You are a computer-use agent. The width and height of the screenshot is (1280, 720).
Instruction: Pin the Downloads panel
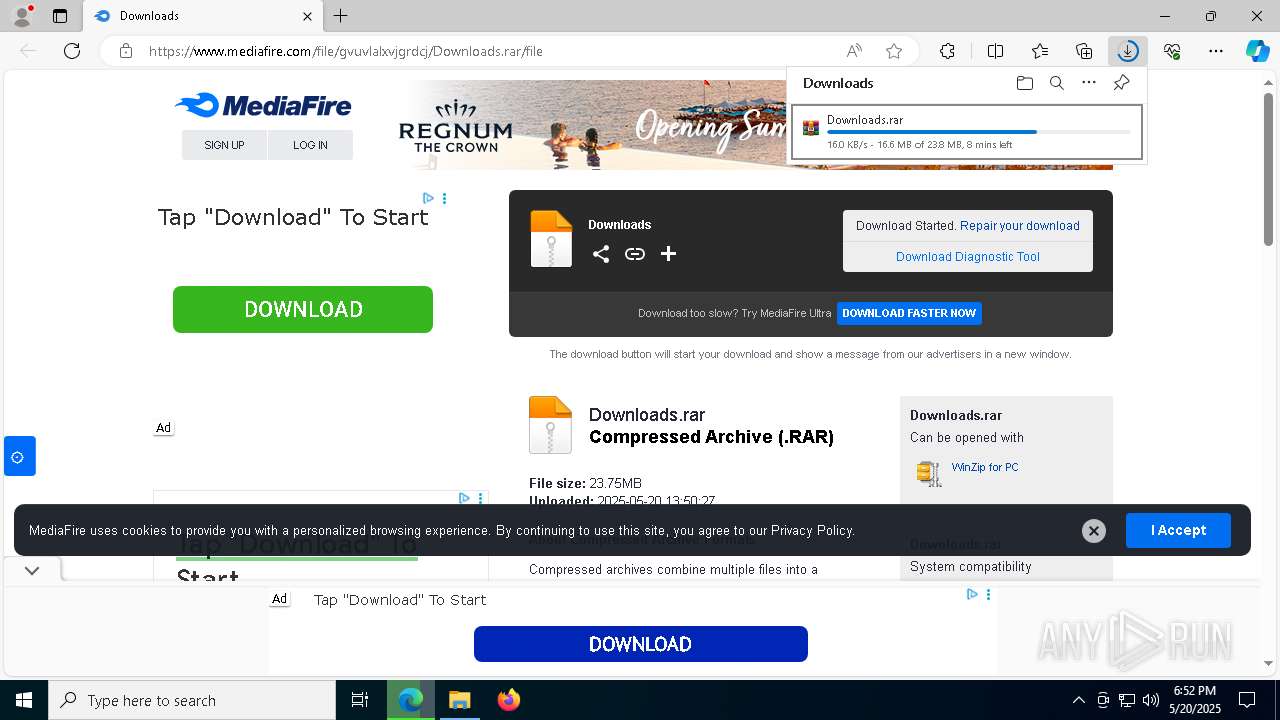[1122, 83]
